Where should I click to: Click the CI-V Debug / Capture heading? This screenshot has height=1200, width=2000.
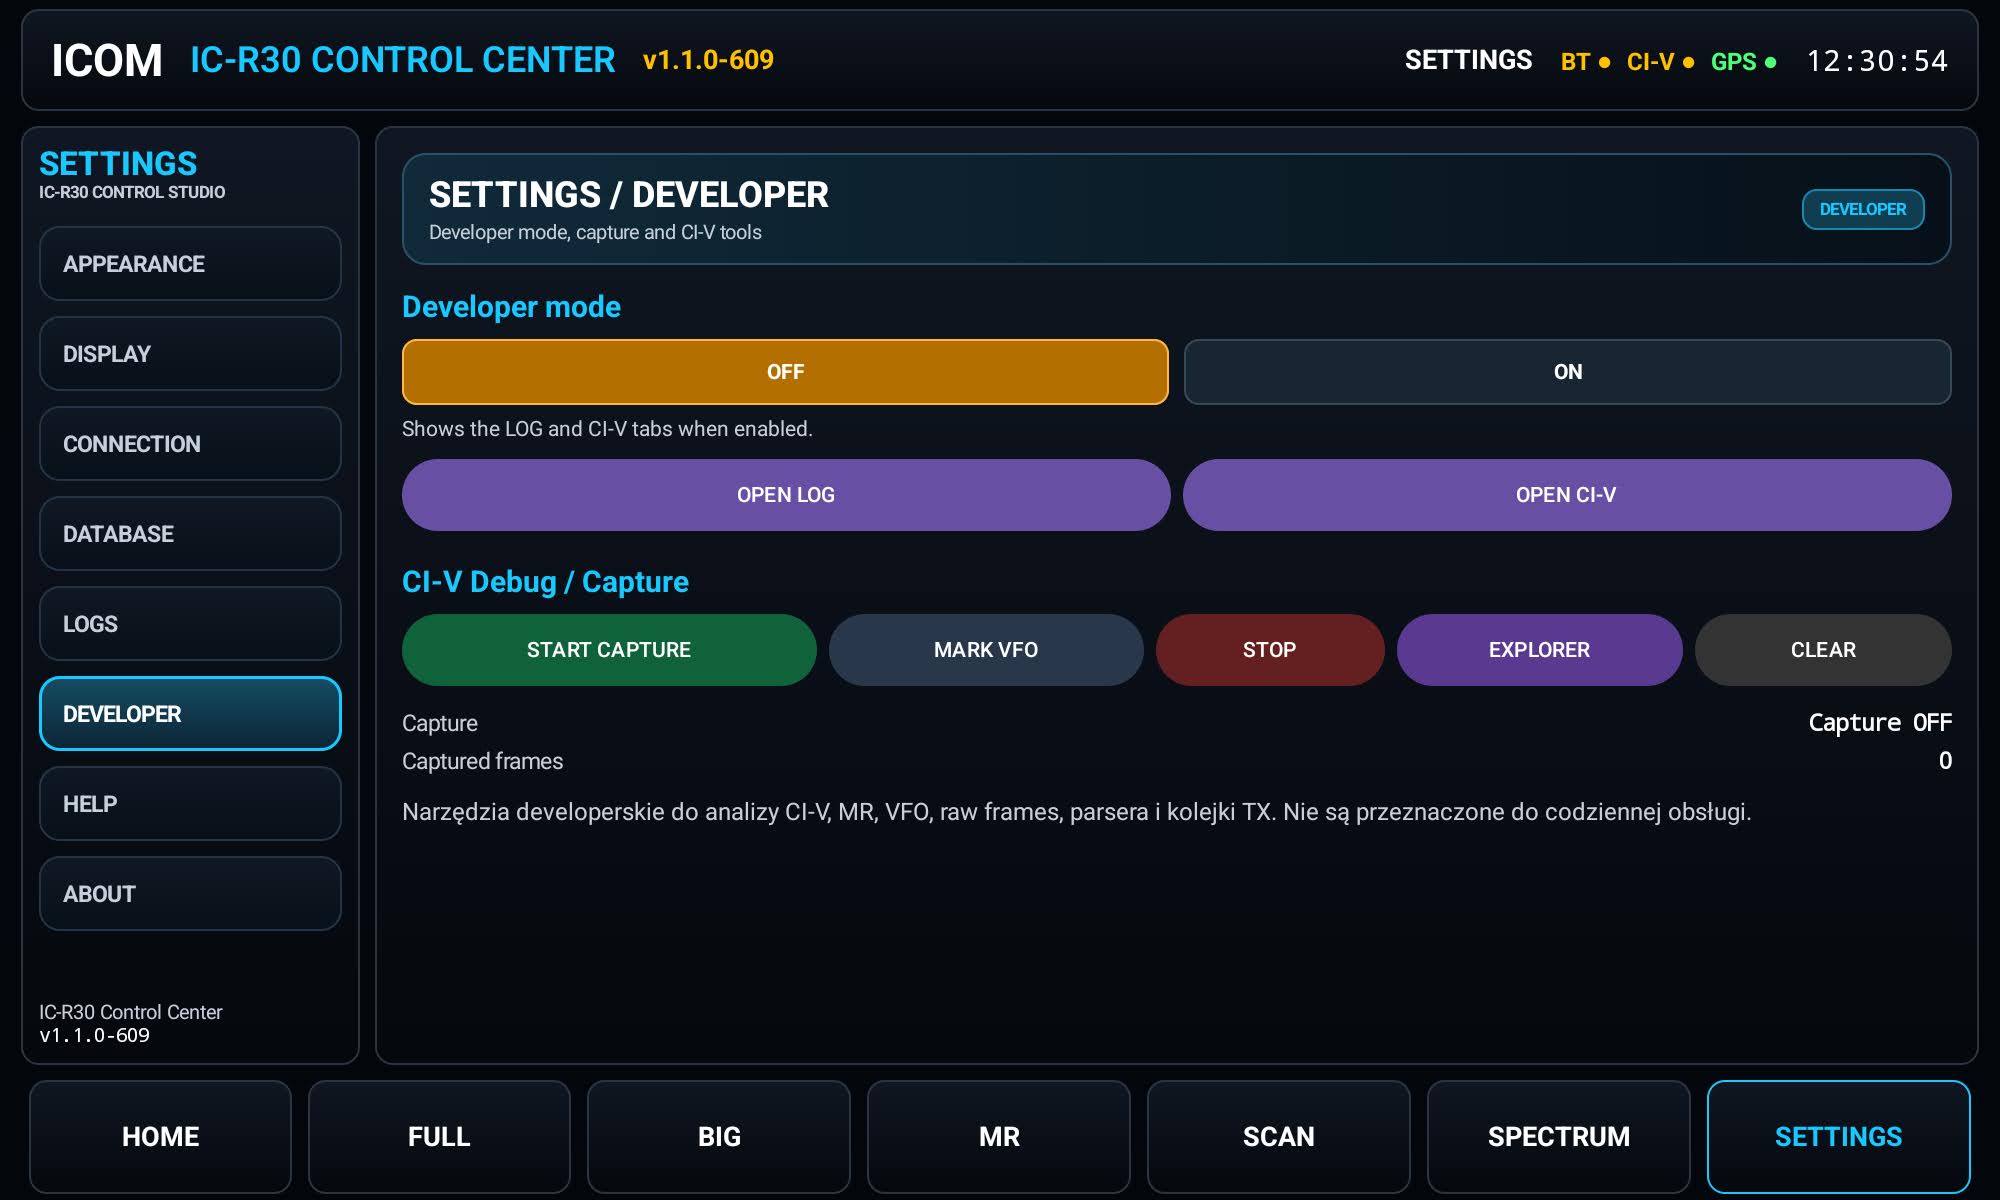tap(545, 582)
